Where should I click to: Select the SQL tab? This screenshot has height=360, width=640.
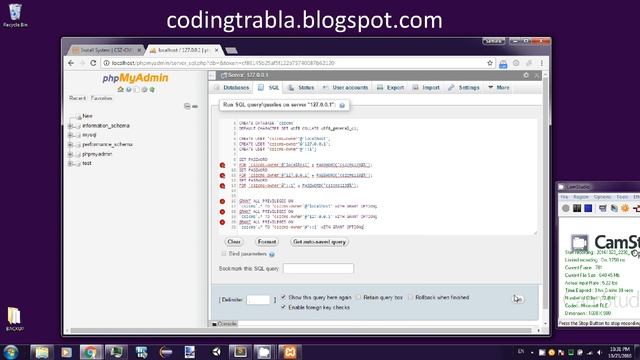pos(269,87)
